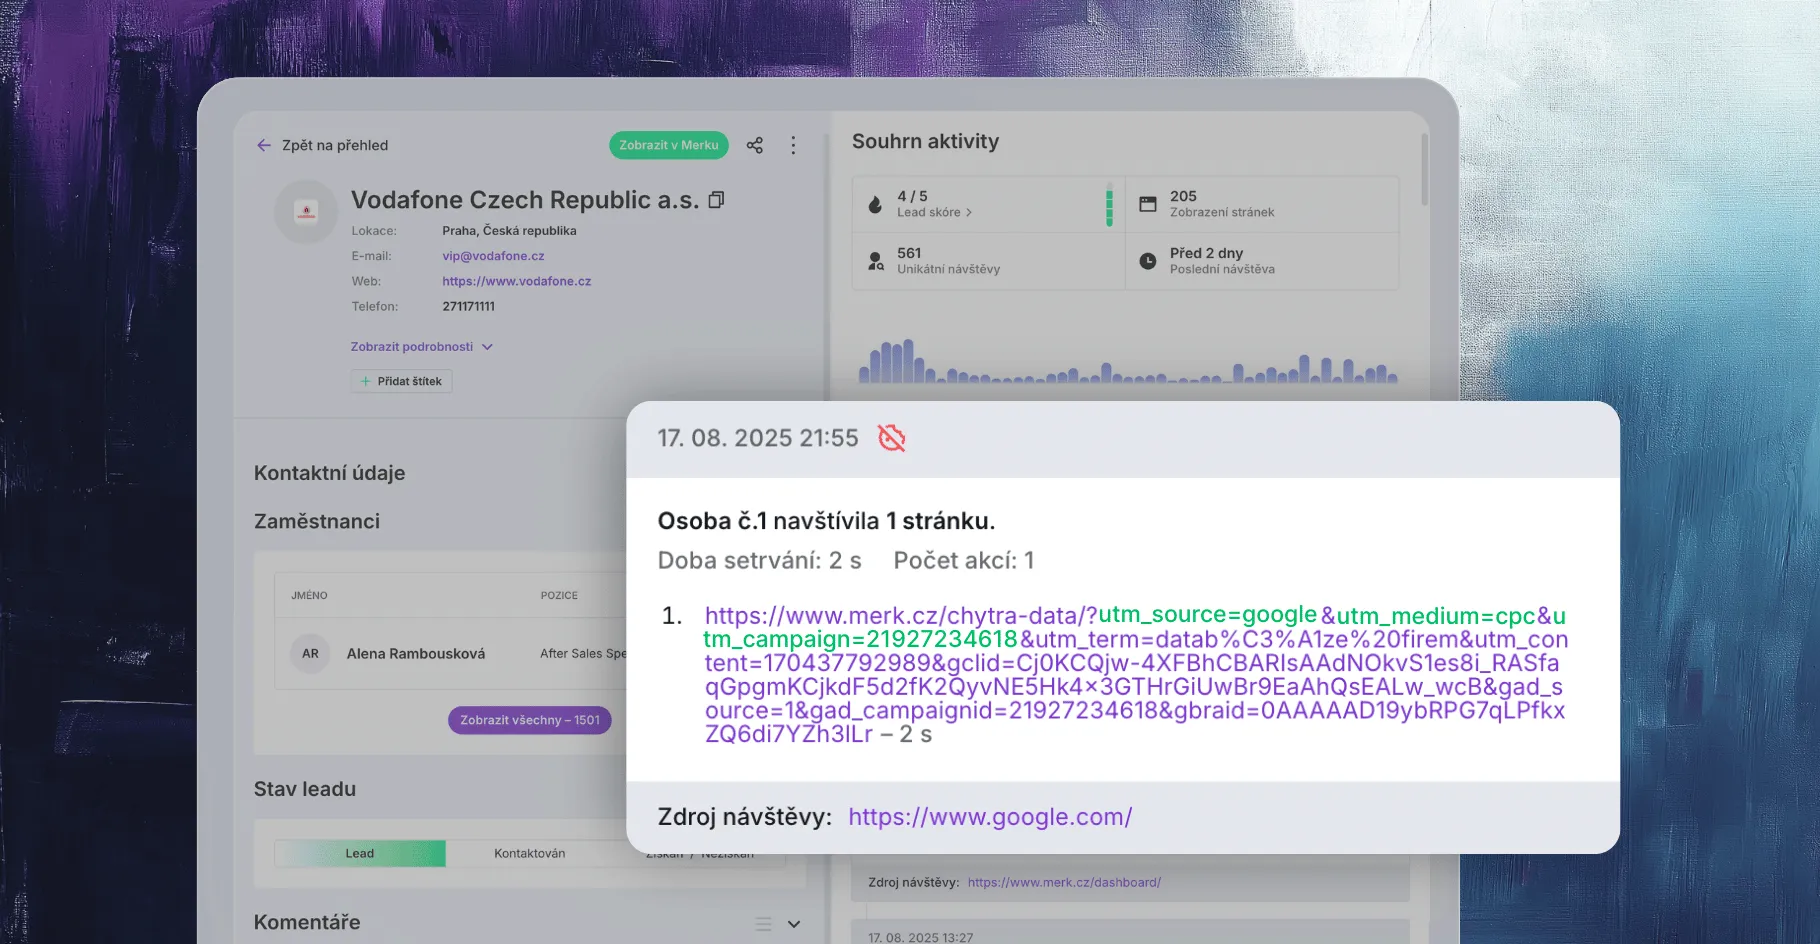
Task: Click the Lead skóre flame icon
Action: tap(875, 205)
